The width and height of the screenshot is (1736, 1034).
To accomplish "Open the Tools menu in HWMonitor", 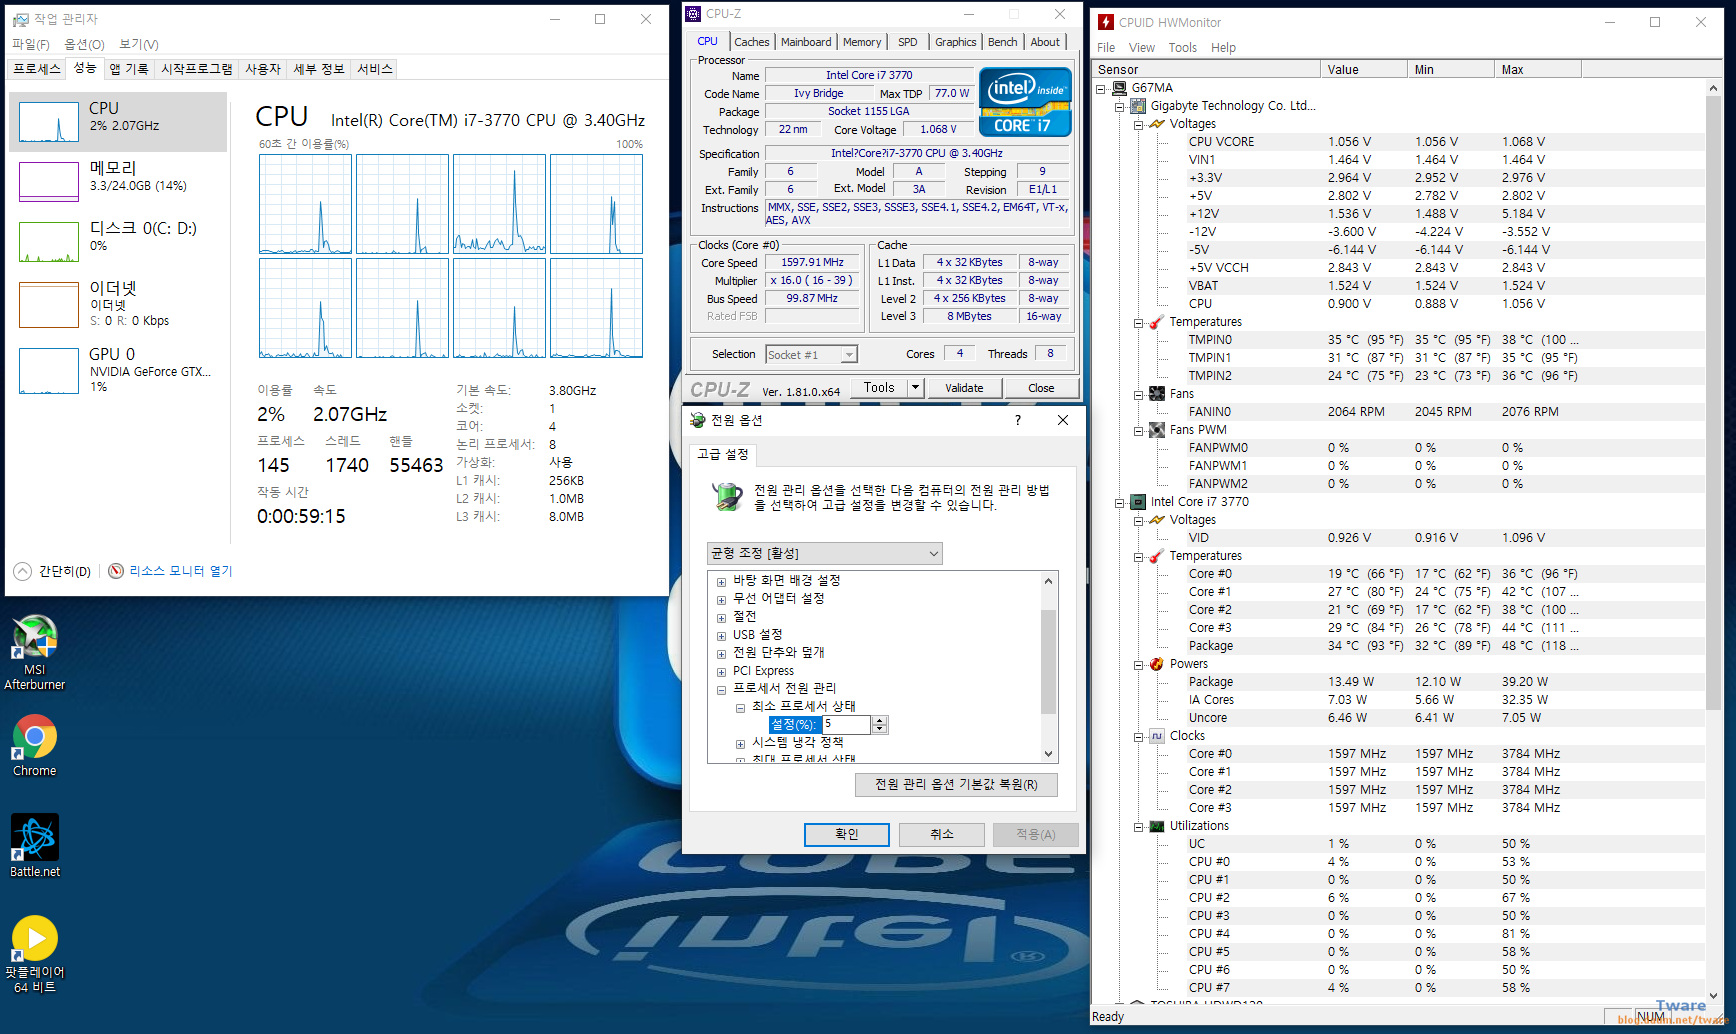I will pos(1182,48).
